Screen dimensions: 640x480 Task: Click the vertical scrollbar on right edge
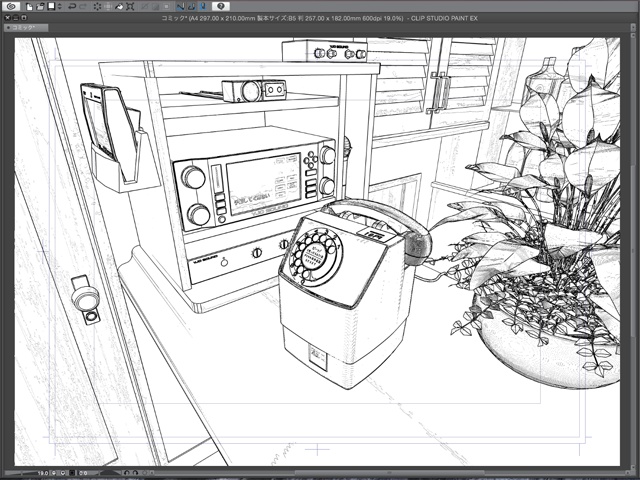coord(633,253)
